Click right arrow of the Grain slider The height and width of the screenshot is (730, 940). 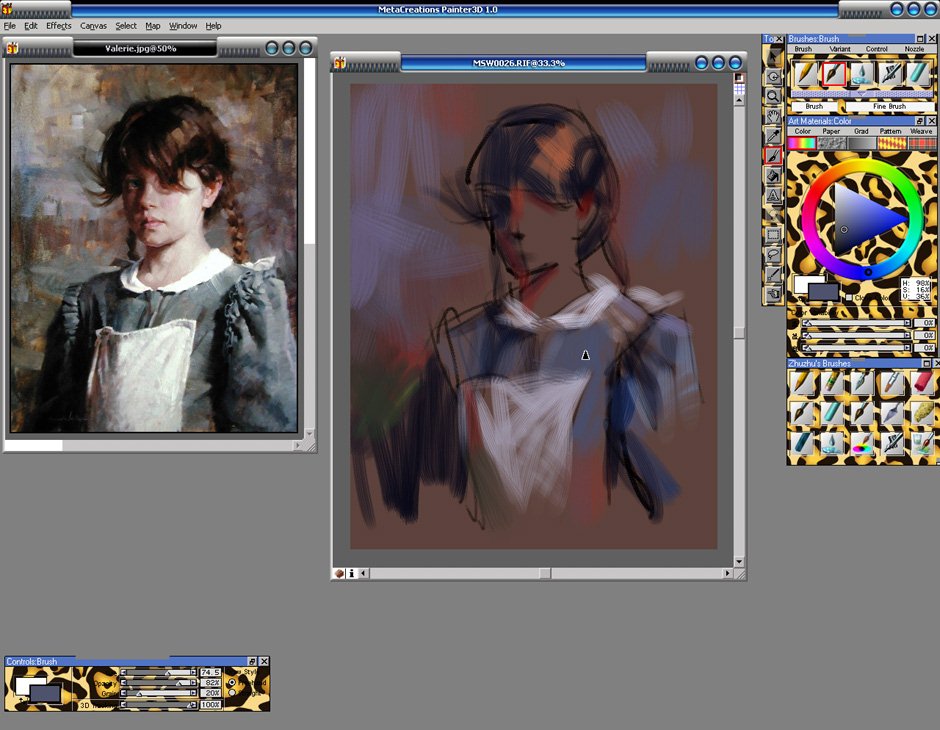pos(194,693)
